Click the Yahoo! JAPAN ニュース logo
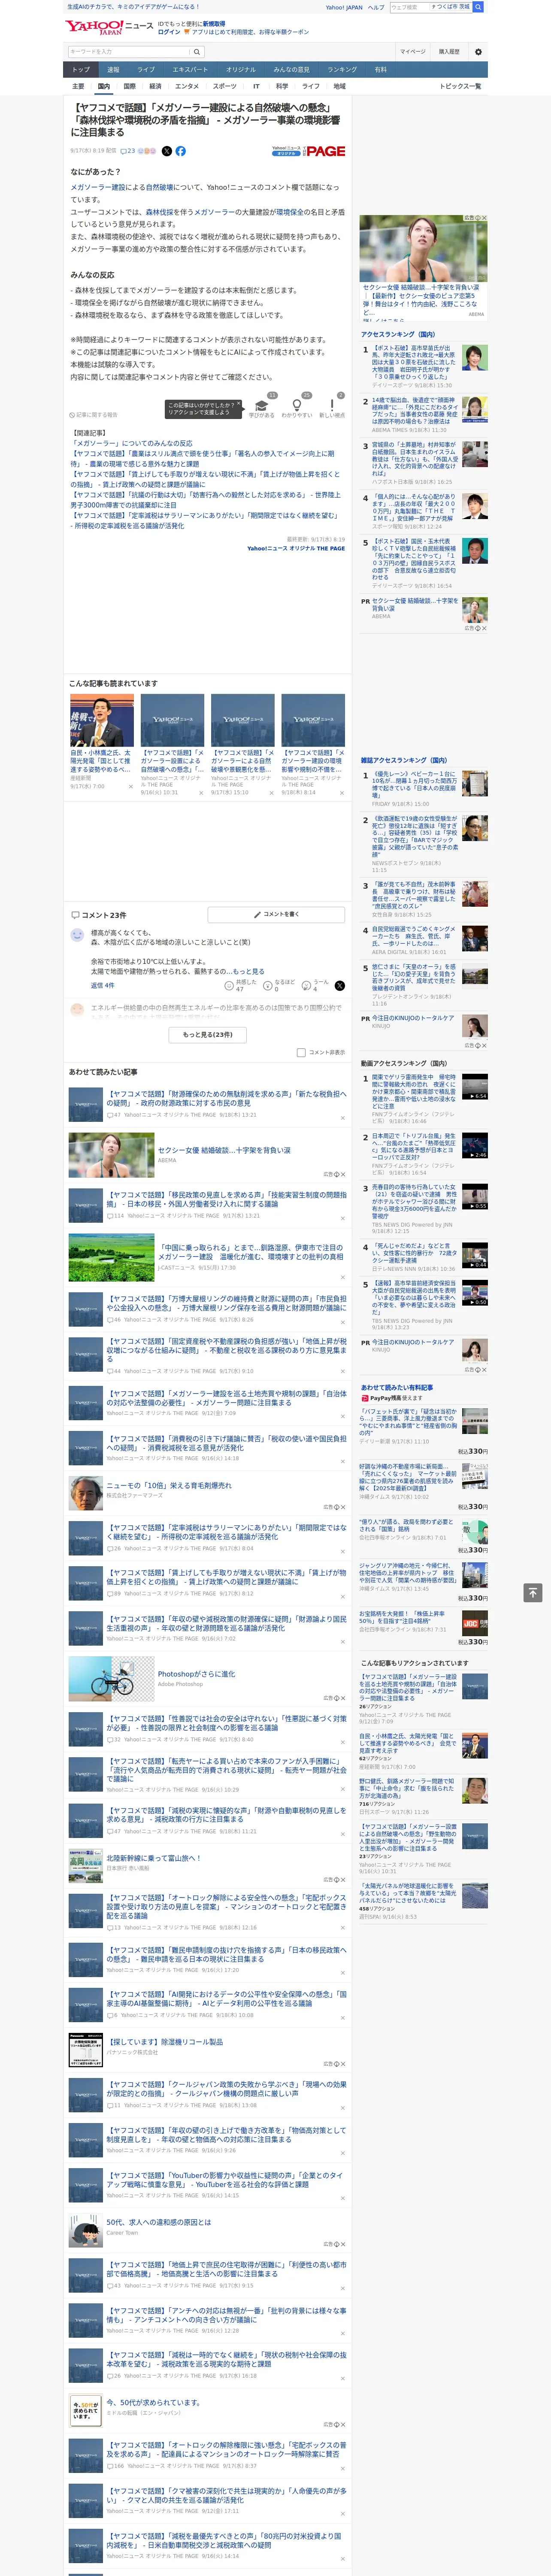Image resolution: width=551 pixels, height=2576 pixels. 110,28
